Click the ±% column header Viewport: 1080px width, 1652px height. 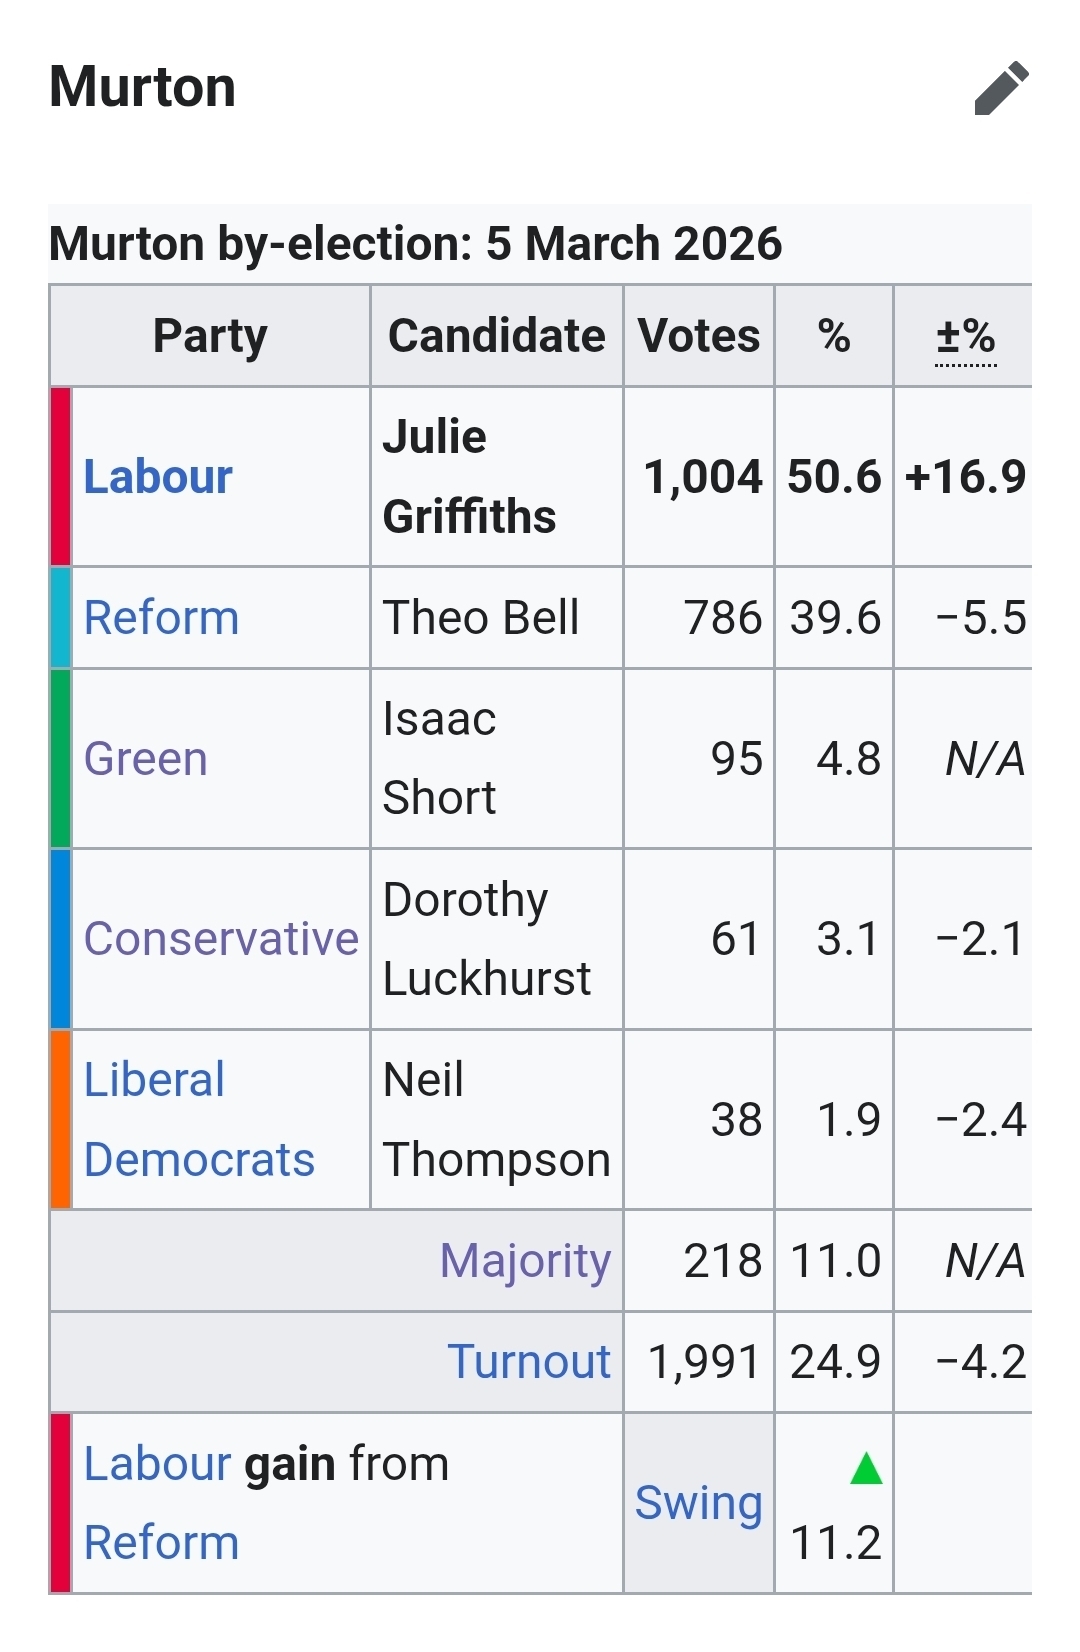(965, 337)
